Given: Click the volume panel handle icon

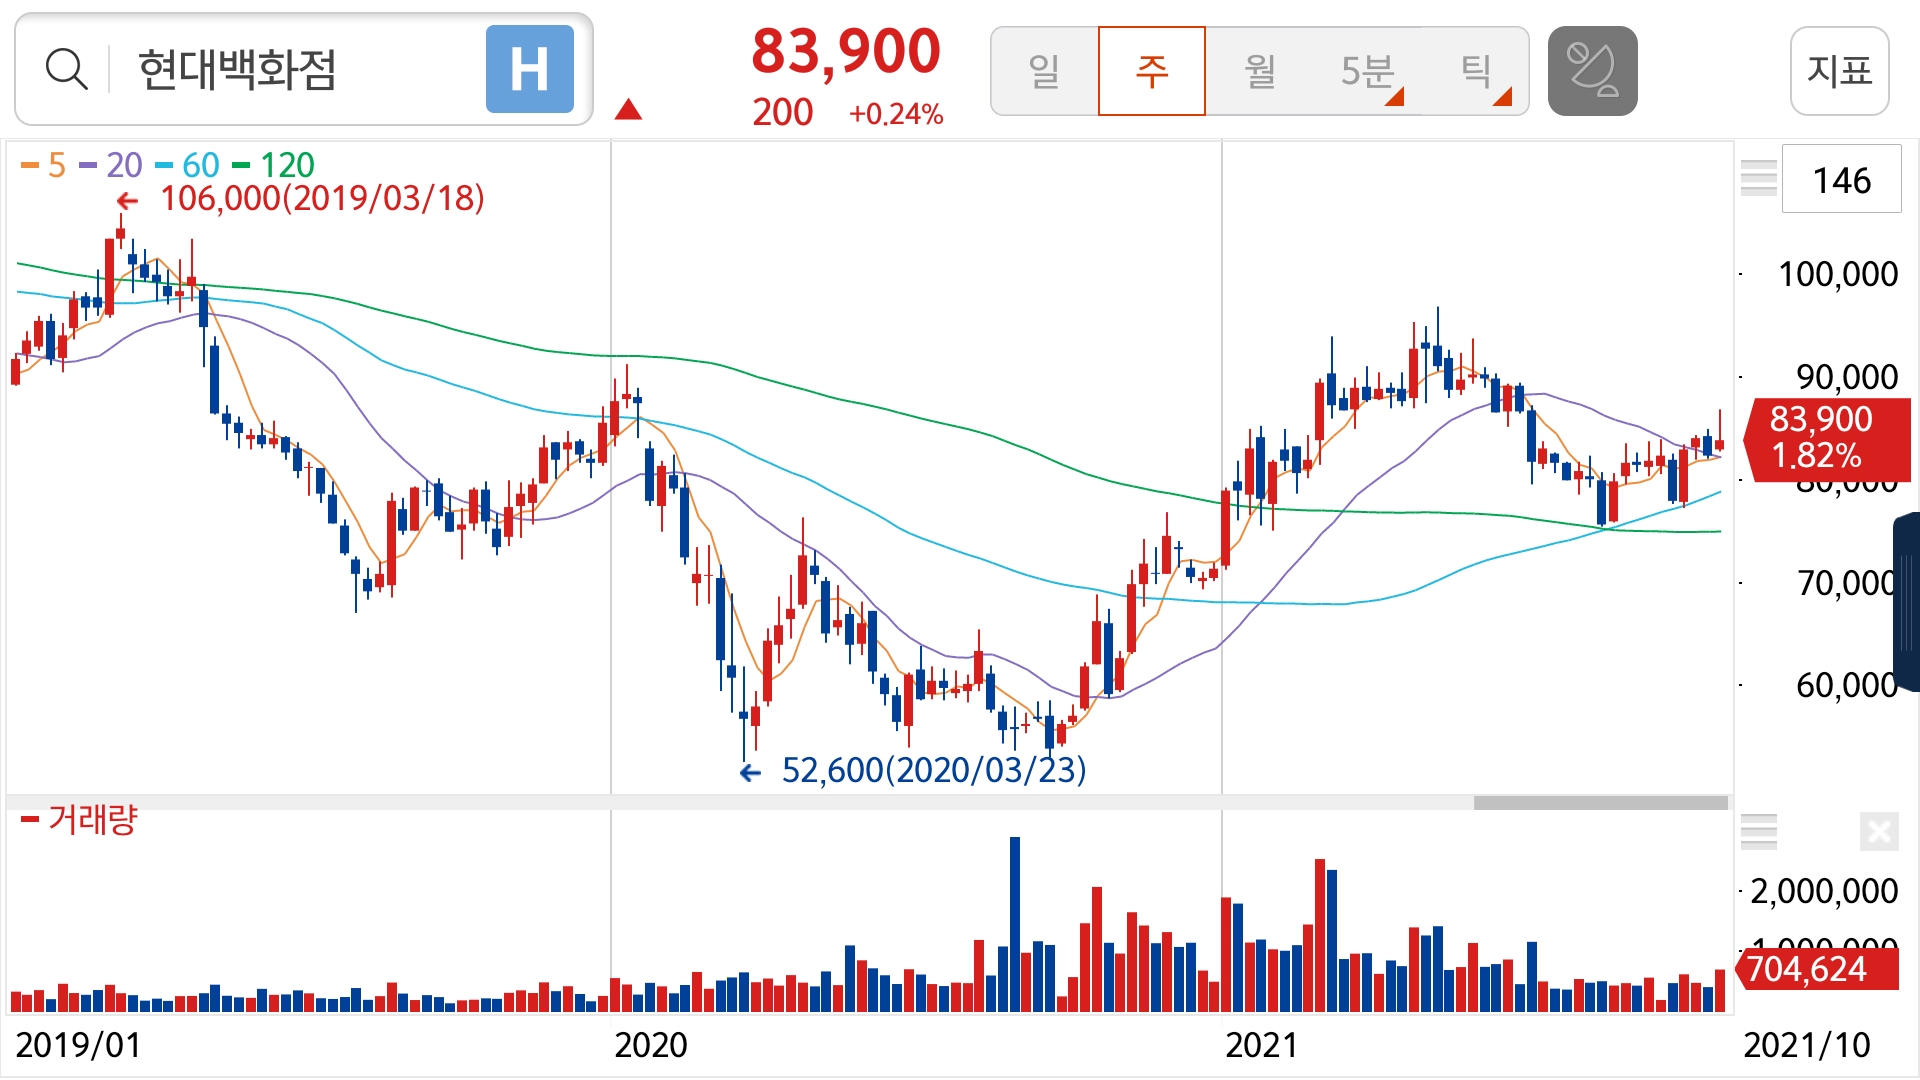Looking at the screenshot, I should (x=1758, y=831).
